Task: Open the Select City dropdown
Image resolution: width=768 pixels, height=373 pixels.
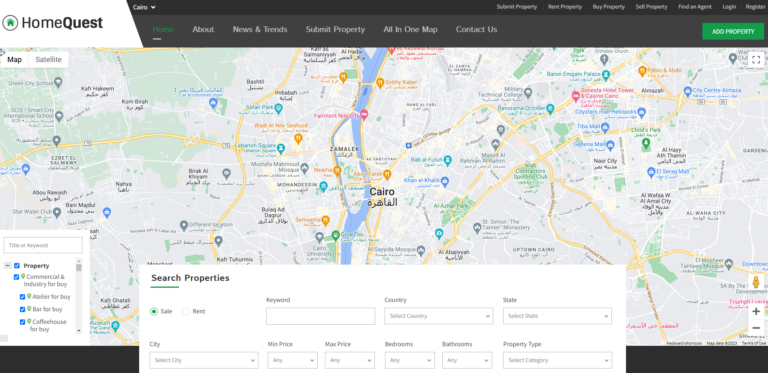Action: [204, 360]
